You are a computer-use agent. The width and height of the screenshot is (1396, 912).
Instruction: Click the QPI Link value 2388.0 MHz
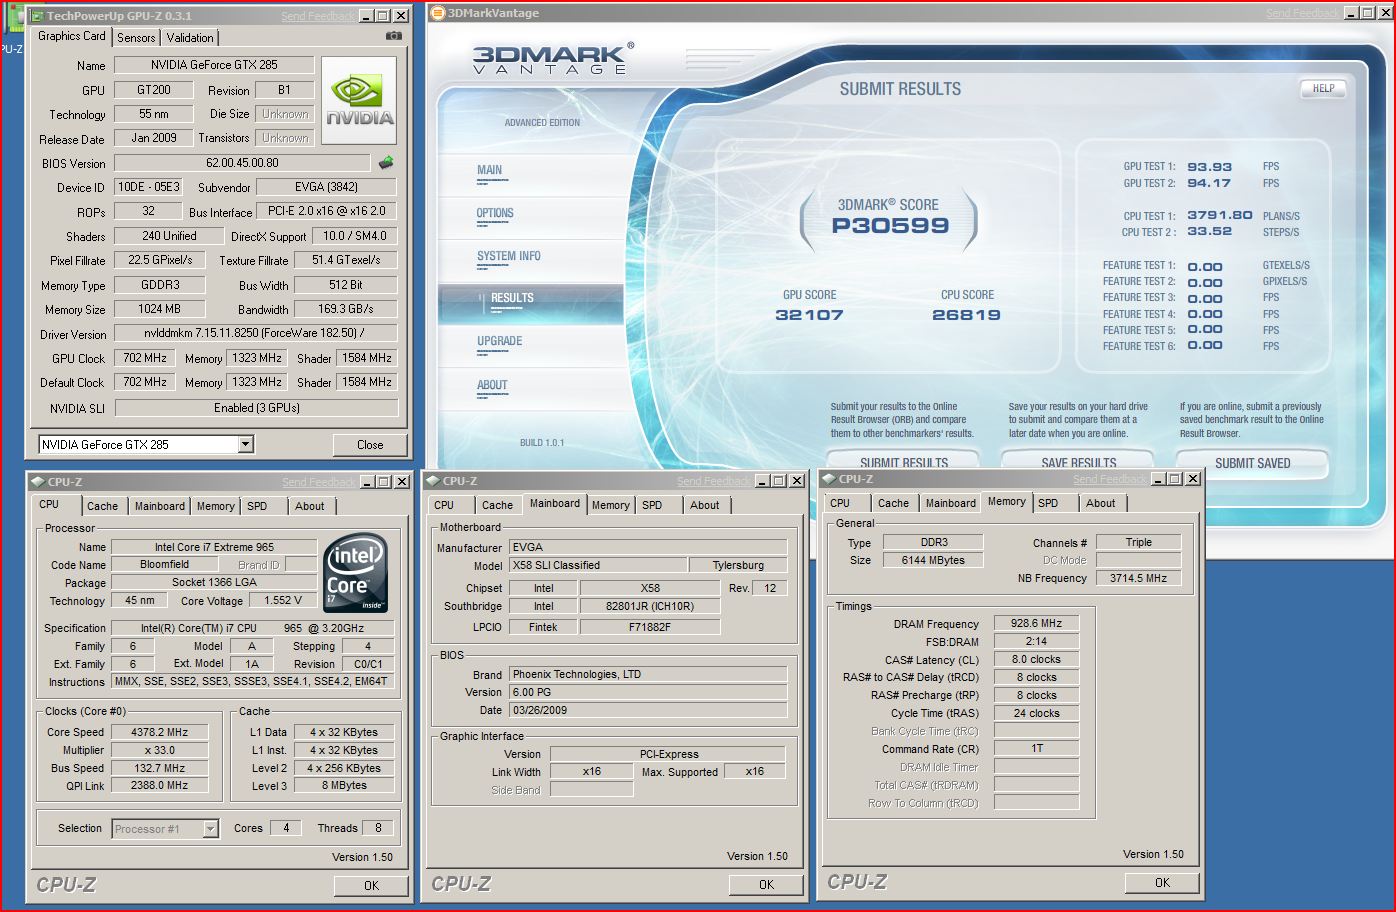pos(159,785)
